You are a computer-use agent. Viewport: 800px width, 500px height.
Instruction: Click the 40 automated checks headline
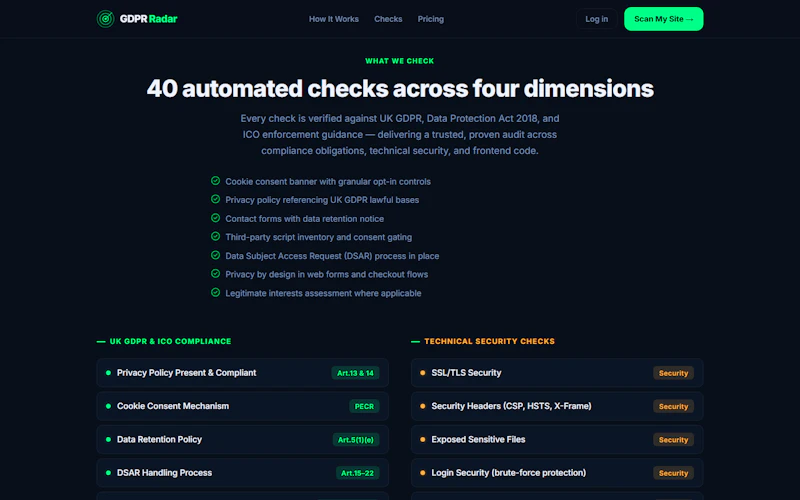[x=400, y=88]
